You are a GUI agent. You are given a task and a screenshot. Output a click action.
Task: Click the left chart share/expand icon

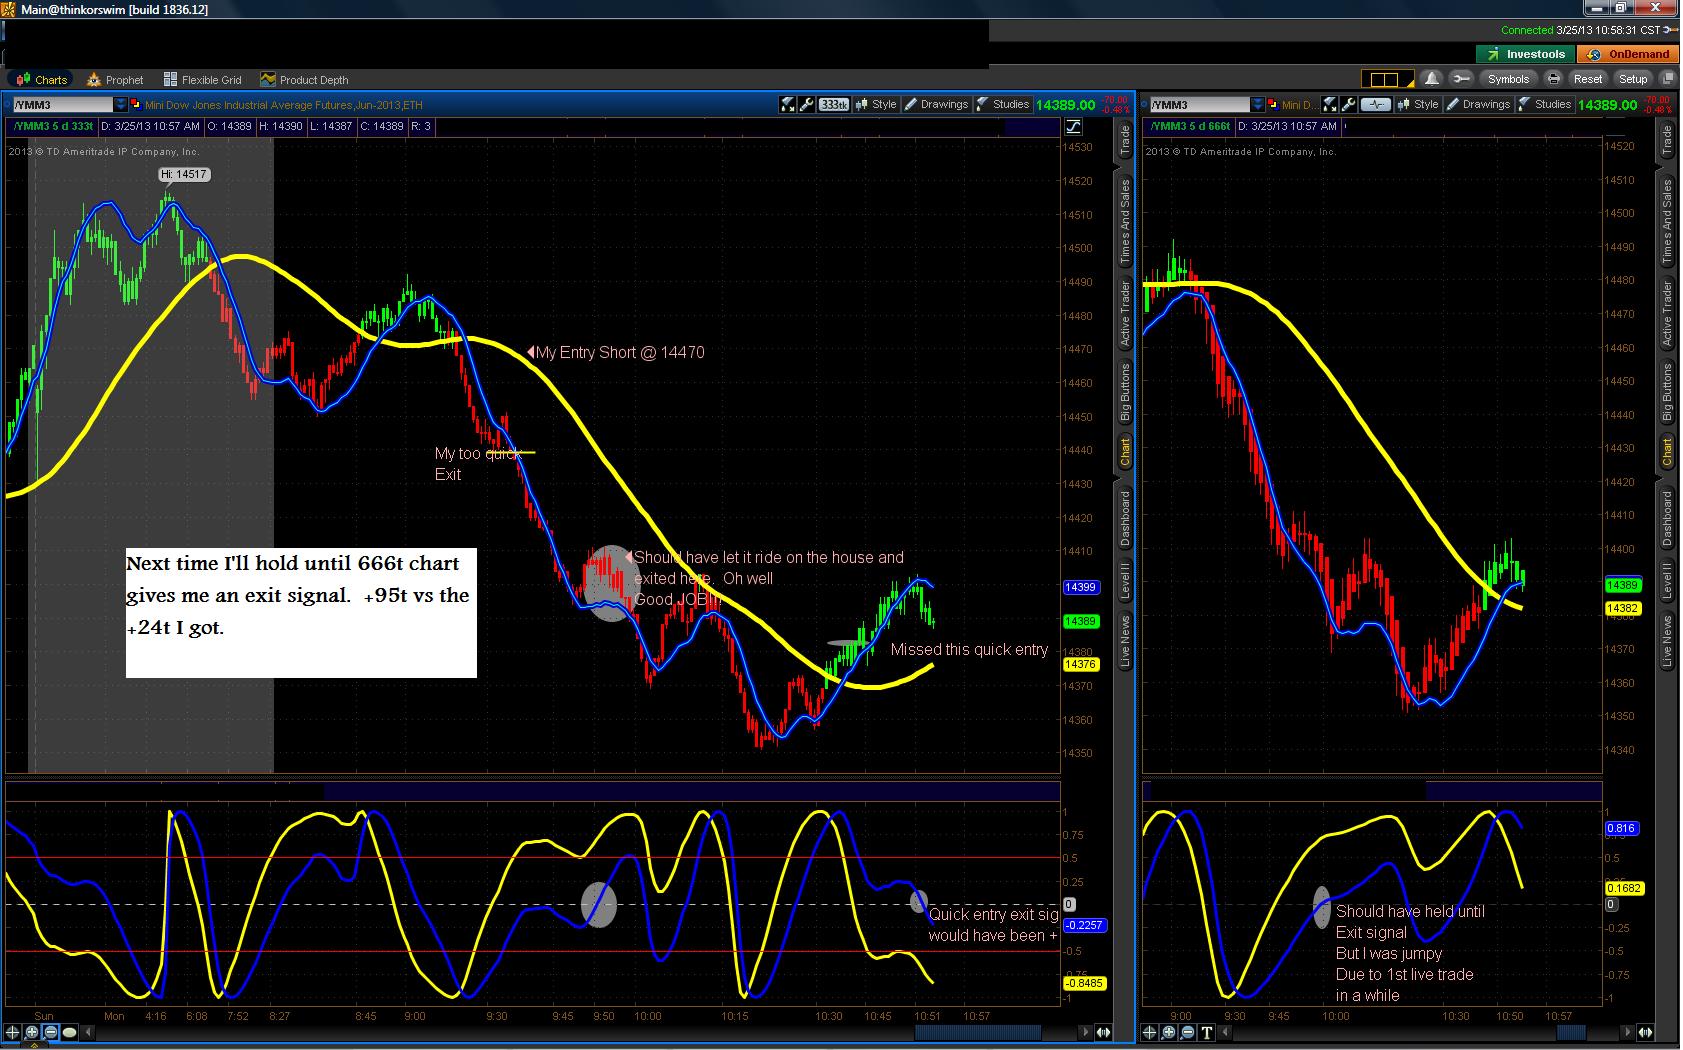pyautogui.click(x=788, y=104)
